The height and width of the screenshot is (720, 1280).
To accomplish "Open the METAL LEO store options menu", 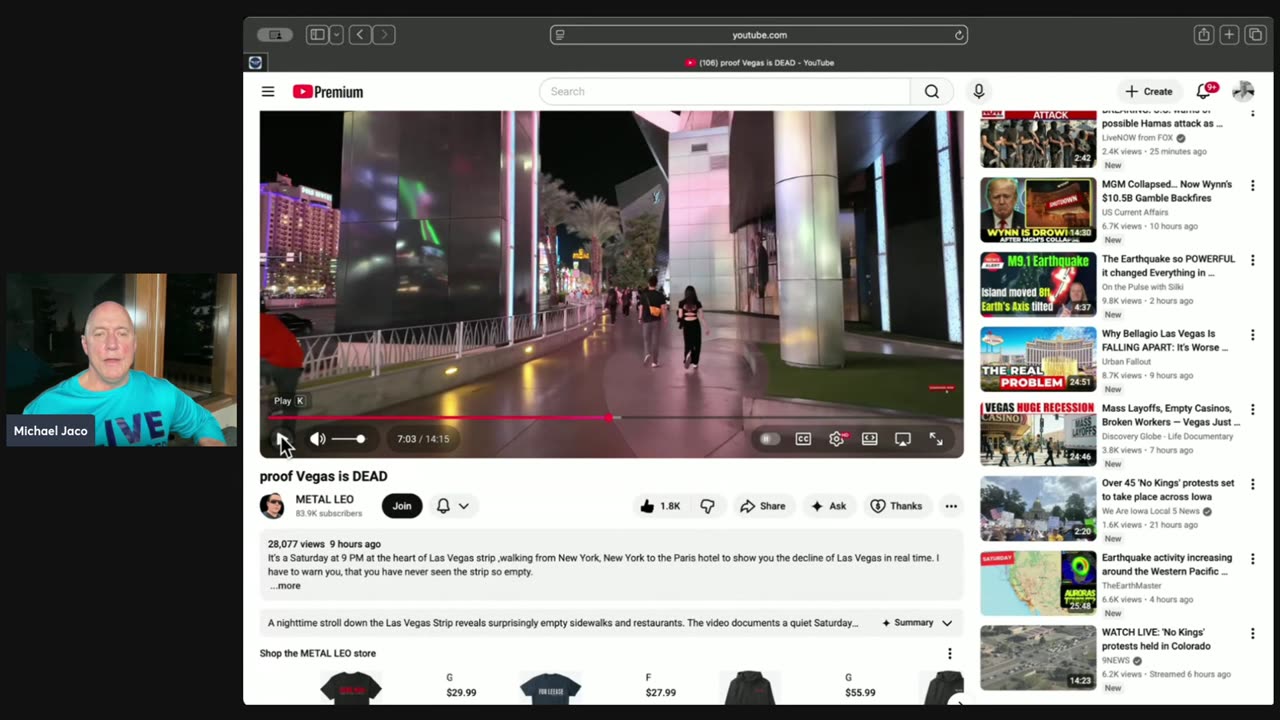I will pos(950,654).
